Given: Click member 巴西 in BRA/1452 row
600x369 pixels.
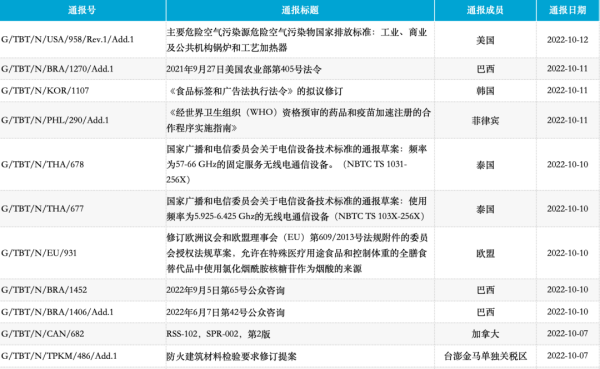Looking at the screenshot, I should 485,290.
